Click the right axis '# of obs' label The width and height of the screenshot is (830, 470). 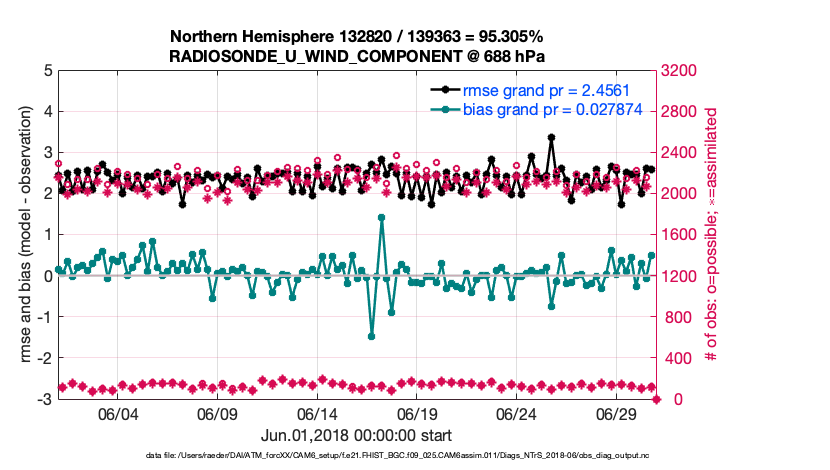[x=712, y=235]
